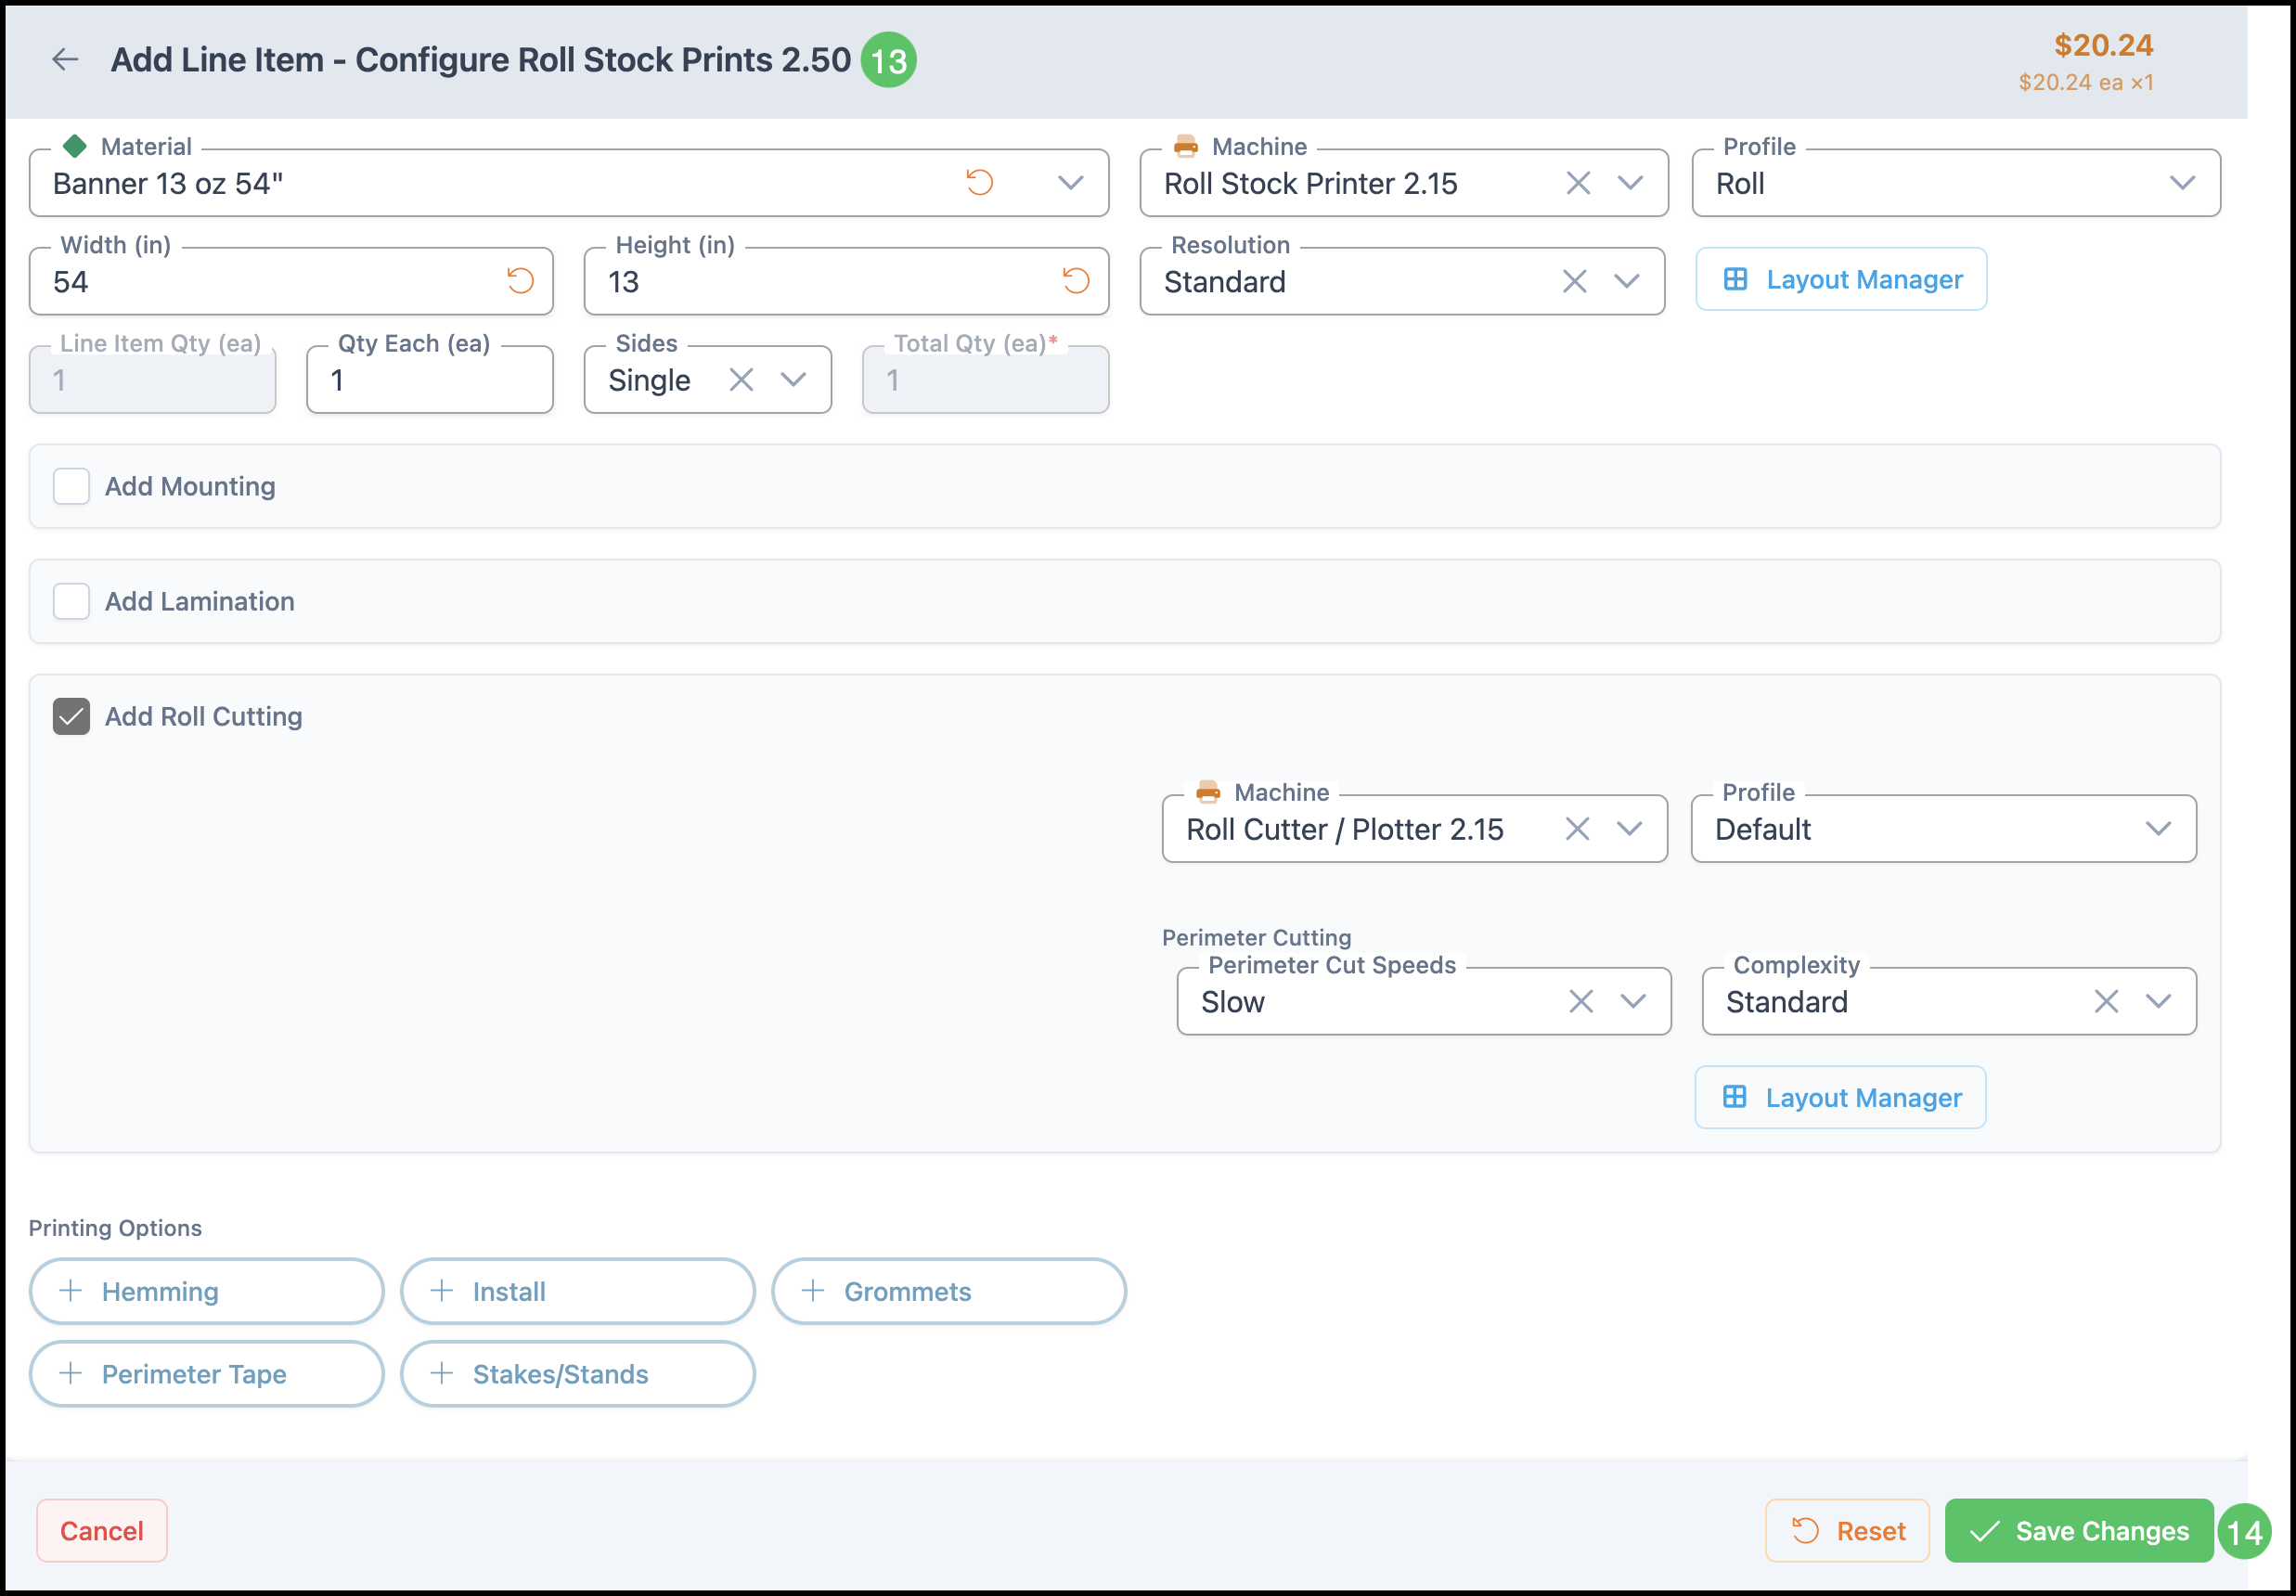Click the green Save Changes button
Image resolution: width=2296 pixels, height=1596 pixels.
click(2078, 1530)
